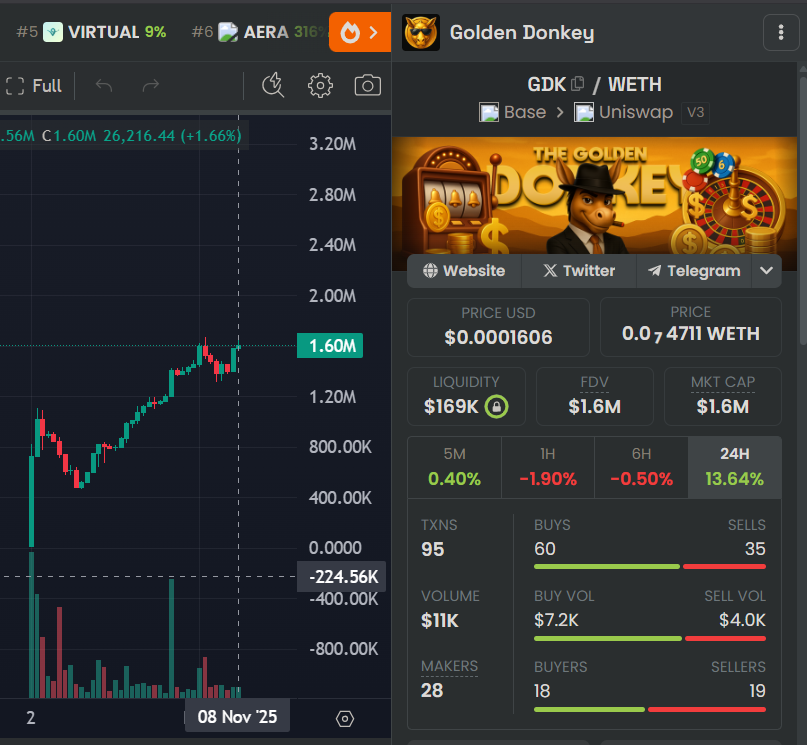Click the SELL VOL $4.0K value
Screen dimensions: 807x745
click(742, 620)
